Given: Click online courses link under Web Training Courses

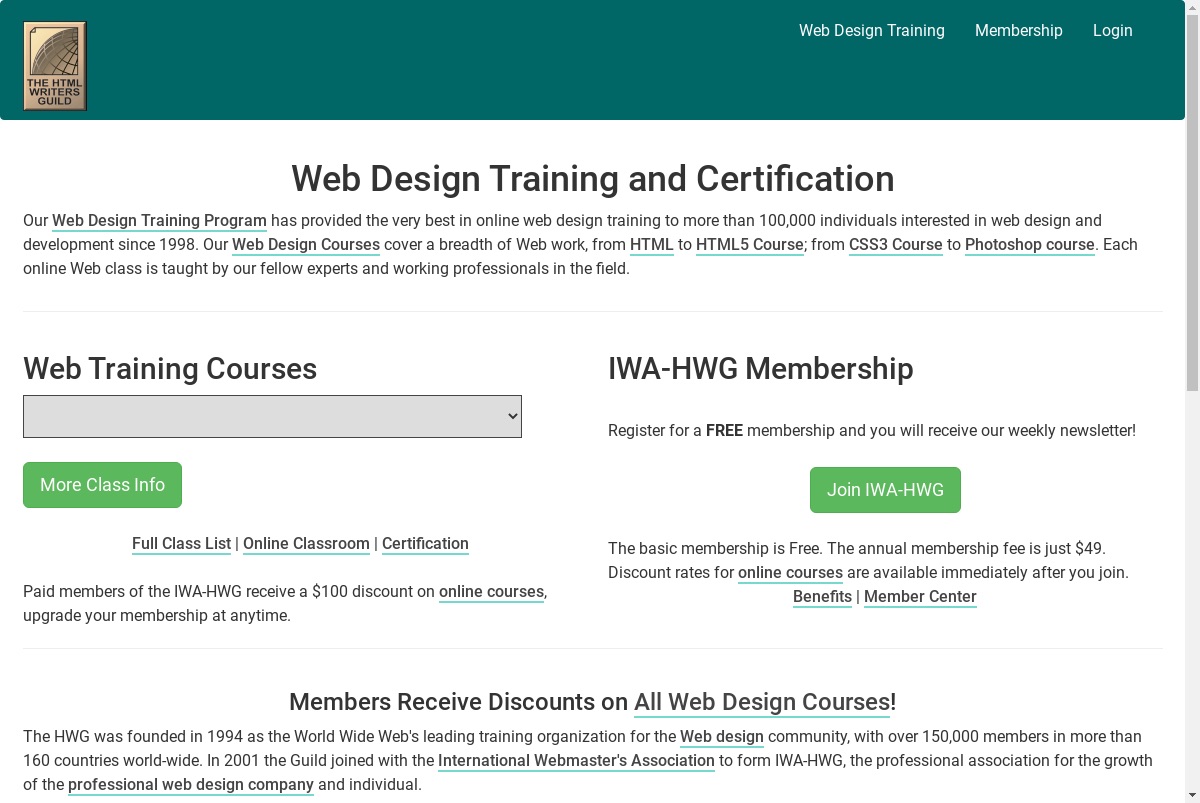Looking at the screenshot, I should pos(491,591).
